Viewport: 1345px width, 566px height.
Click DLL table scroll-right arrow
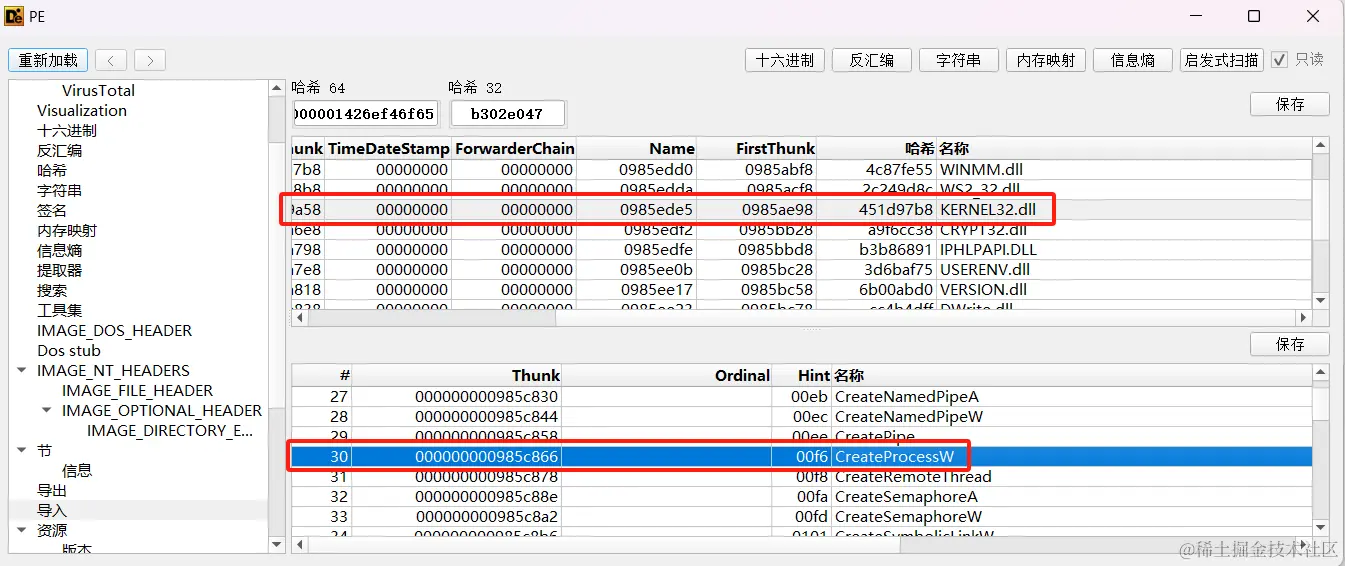[x=1303, y=318]
